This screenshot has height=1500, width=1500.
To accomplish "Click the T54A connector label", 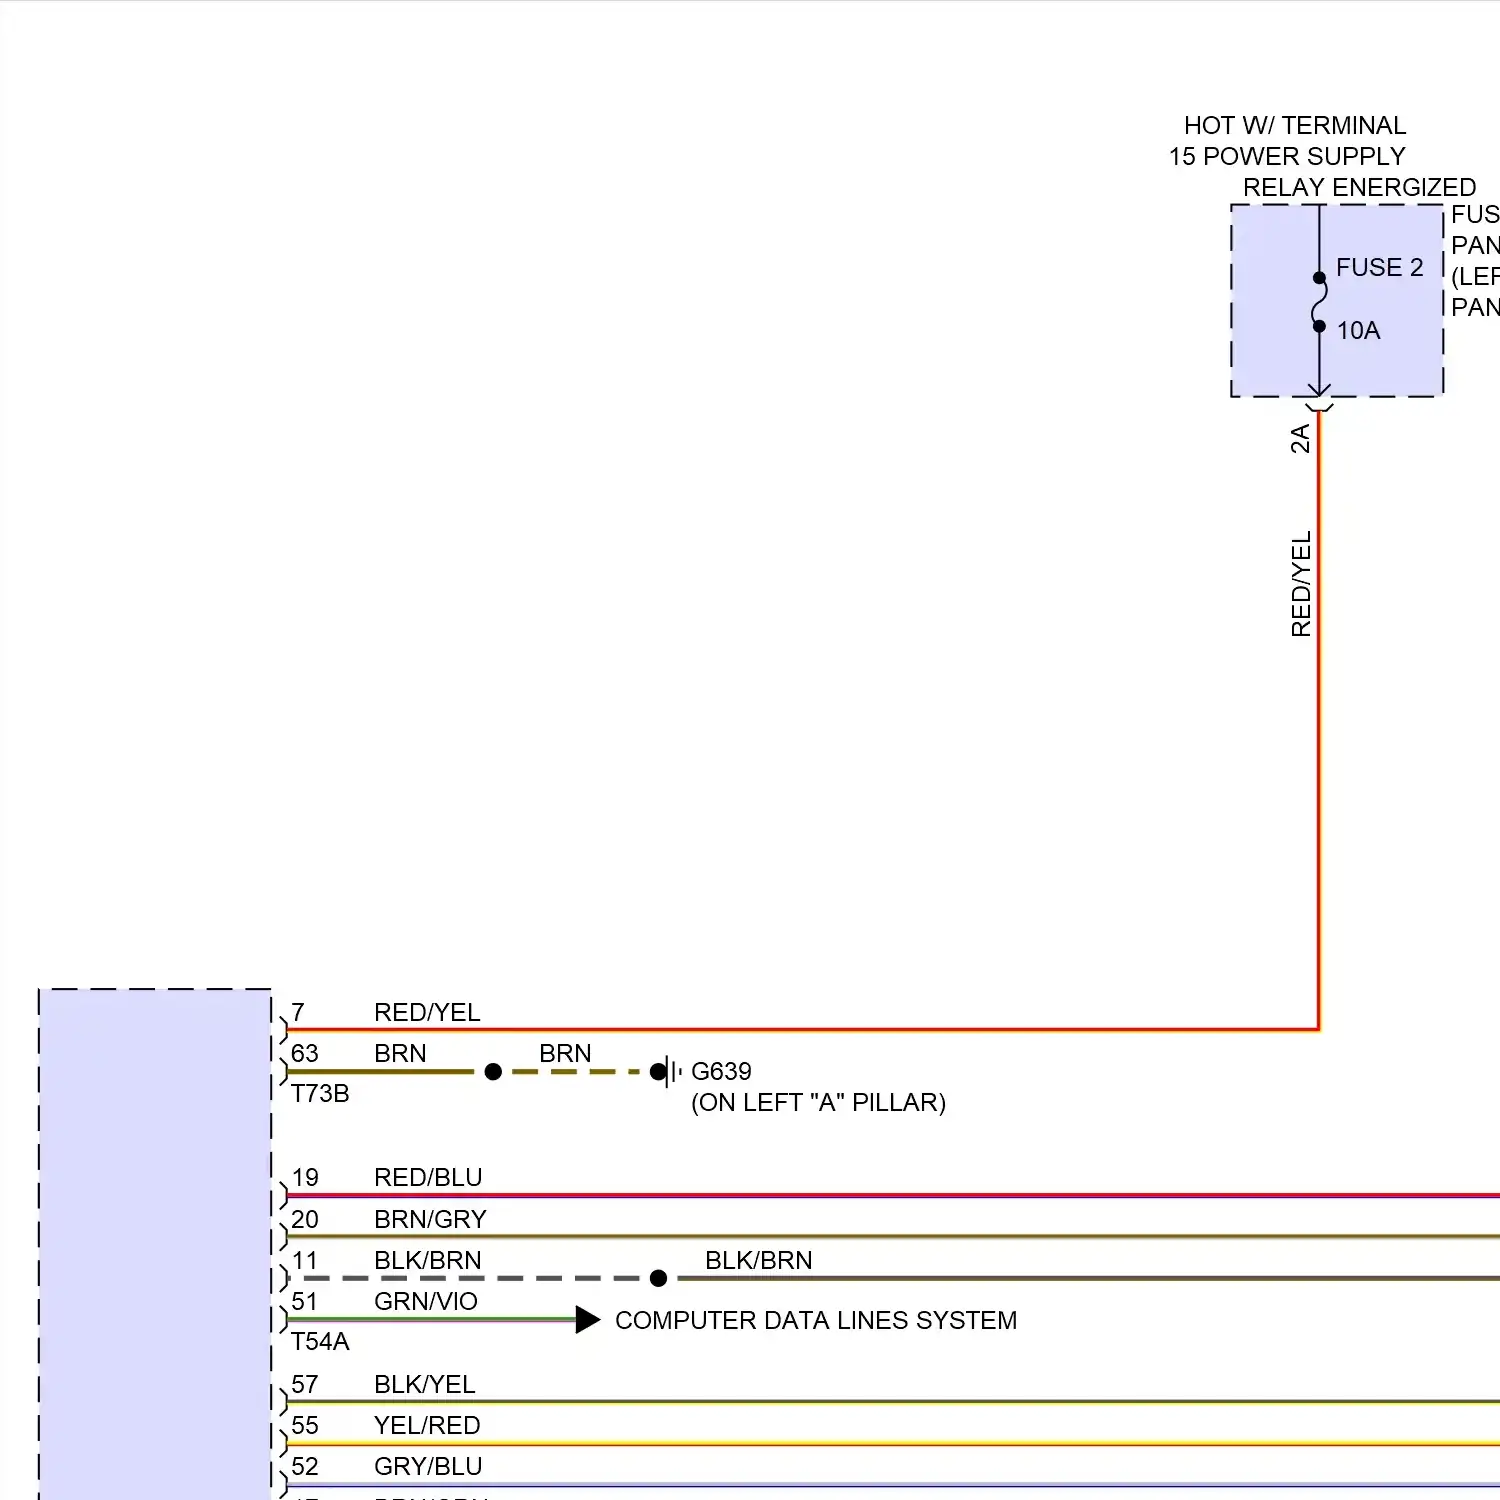I will coord(320,1342).
